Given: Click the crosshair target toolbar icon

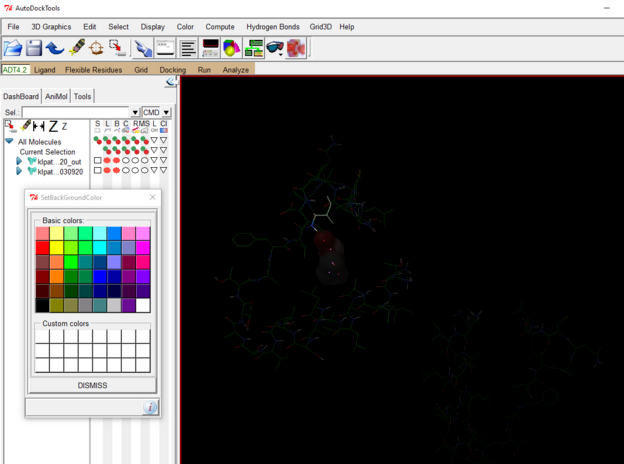Looking at the screenshot, I should tap(96, 48).
